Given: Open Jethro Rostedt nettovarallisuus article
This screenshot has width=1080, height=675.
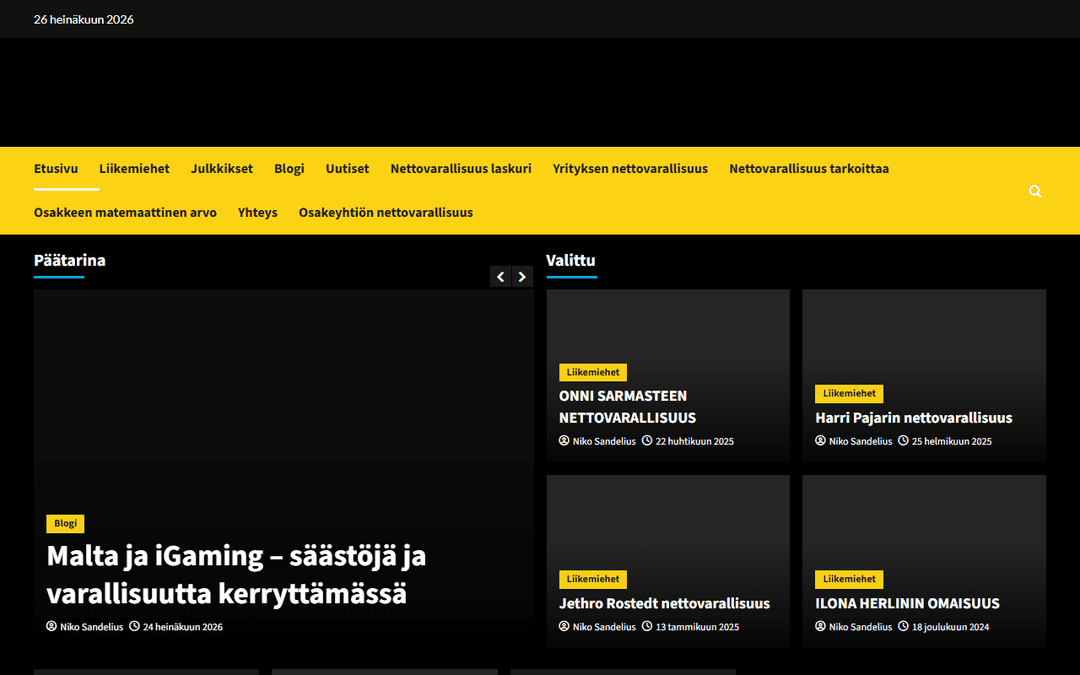Looking at the screenshot, I should tap(665, 603).
